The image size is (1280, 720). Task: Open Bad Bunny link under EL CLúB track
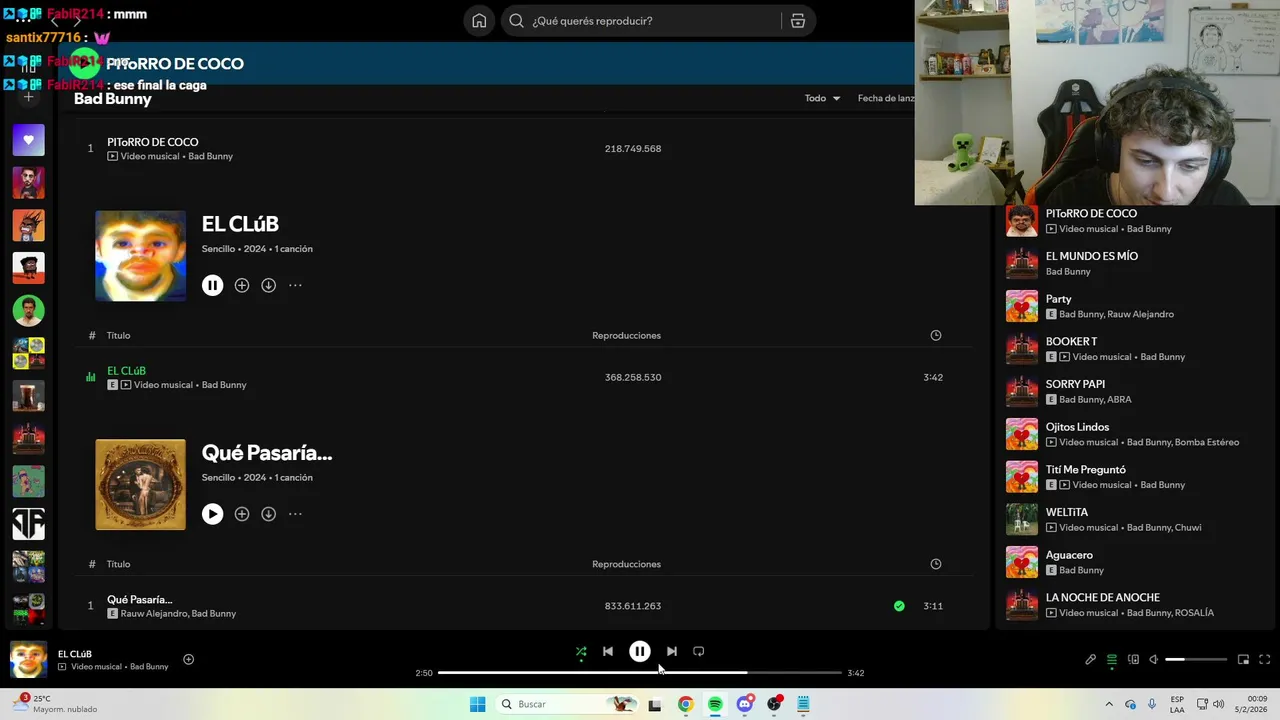tap(224, 385)
